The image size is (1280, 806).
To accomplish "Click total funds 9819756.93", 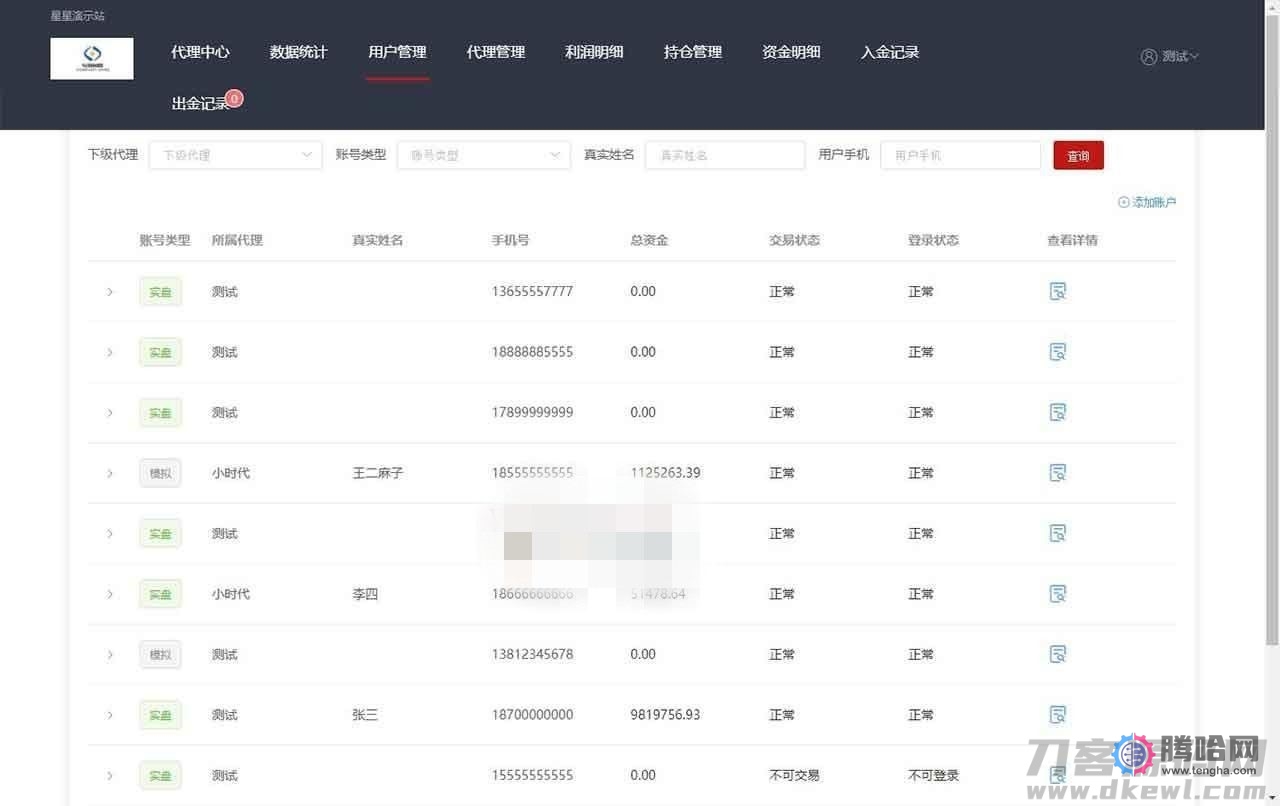I will click(665, 715).
